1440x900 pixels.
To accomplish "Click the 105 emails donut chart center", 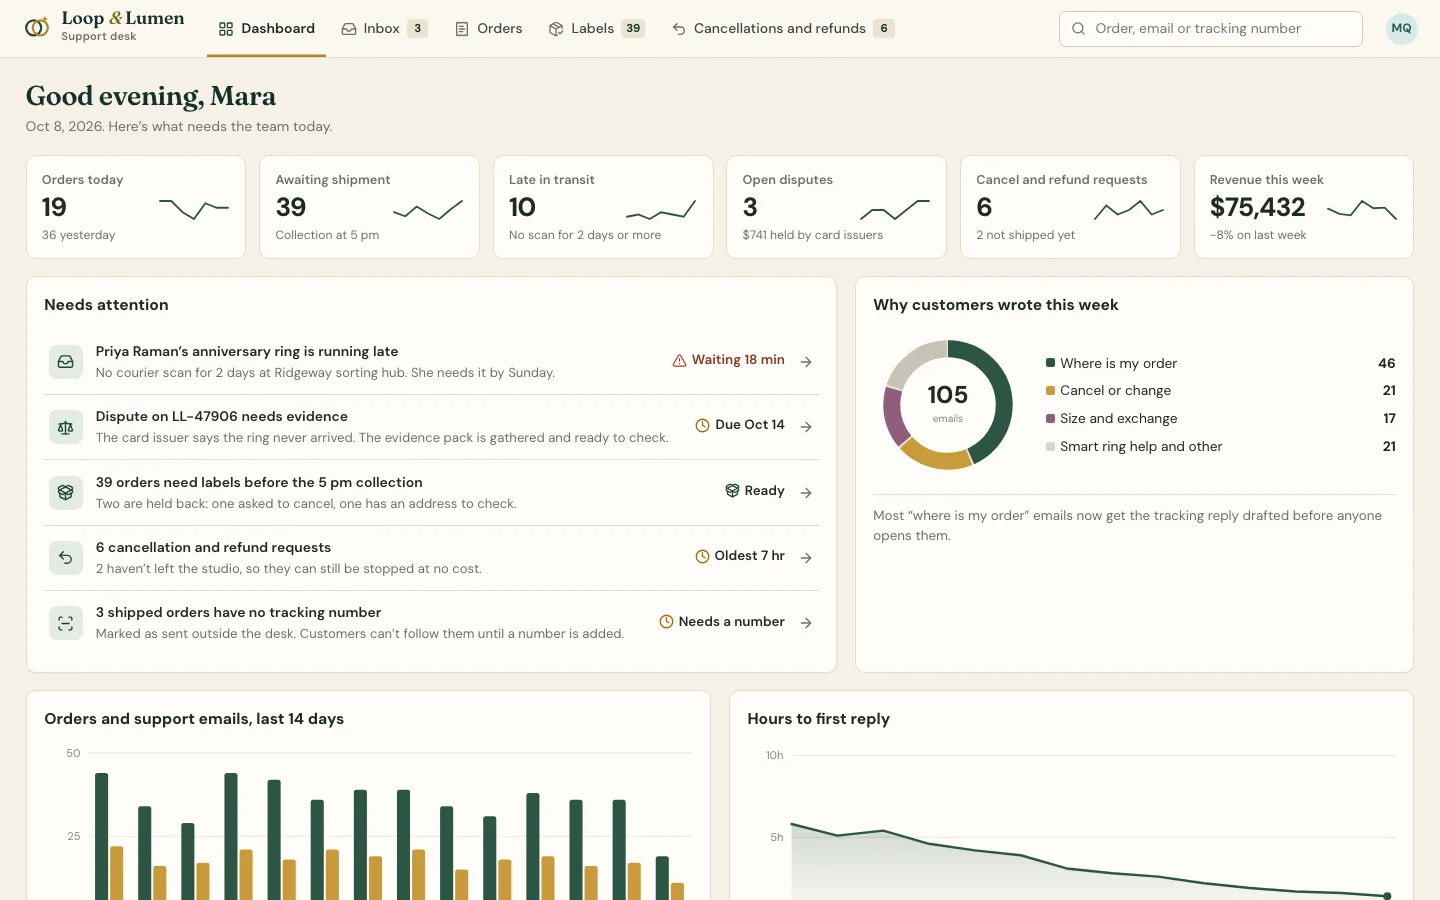I will click(x=947, y=404).
